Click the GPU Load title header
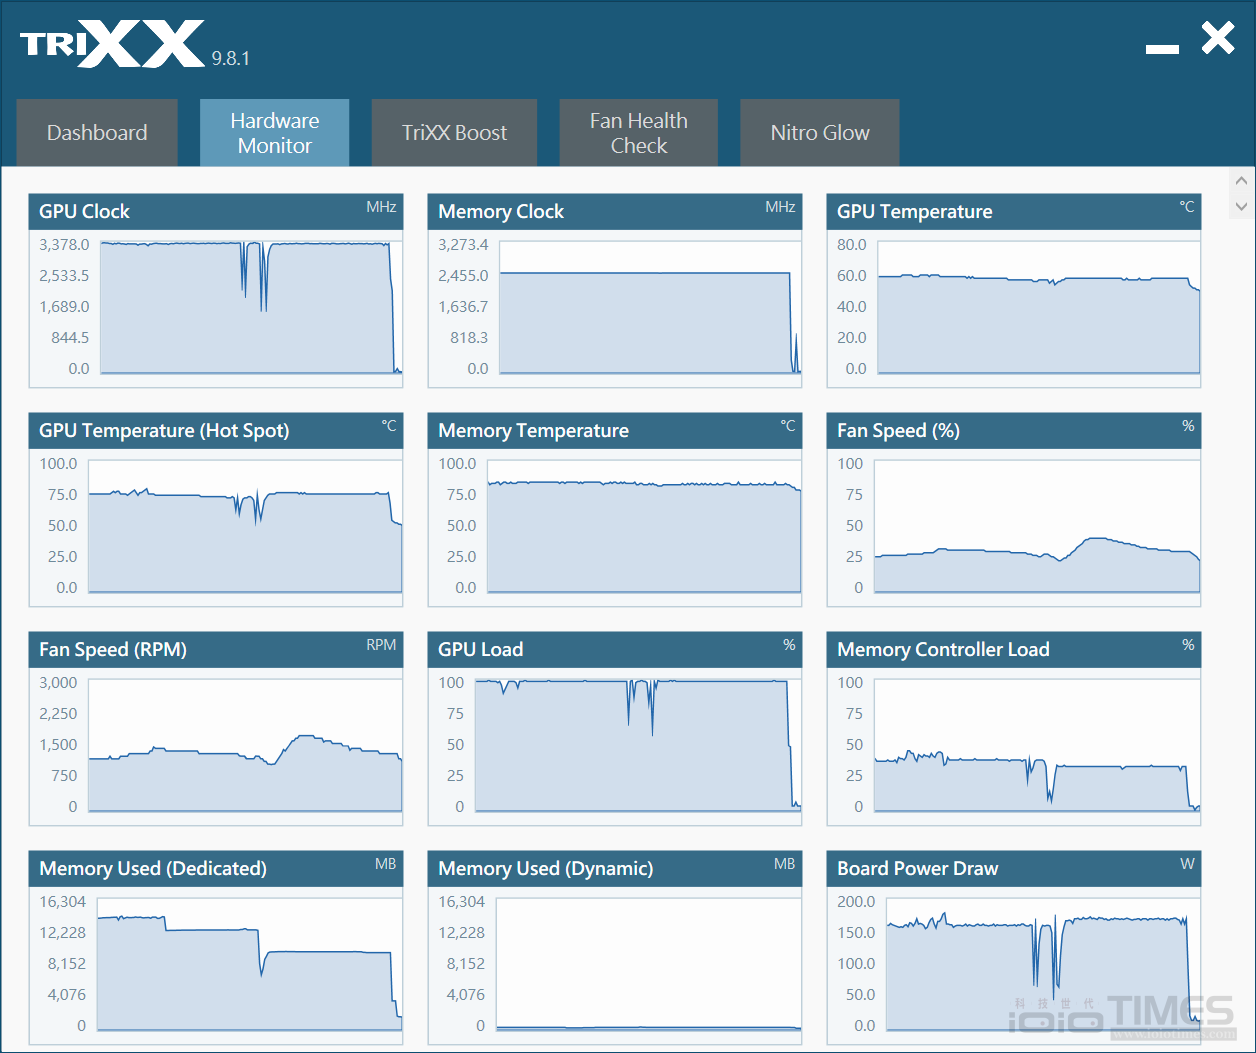This screenshot has height=1053, width=1256. pyautogui.click(x=614, y=650)
